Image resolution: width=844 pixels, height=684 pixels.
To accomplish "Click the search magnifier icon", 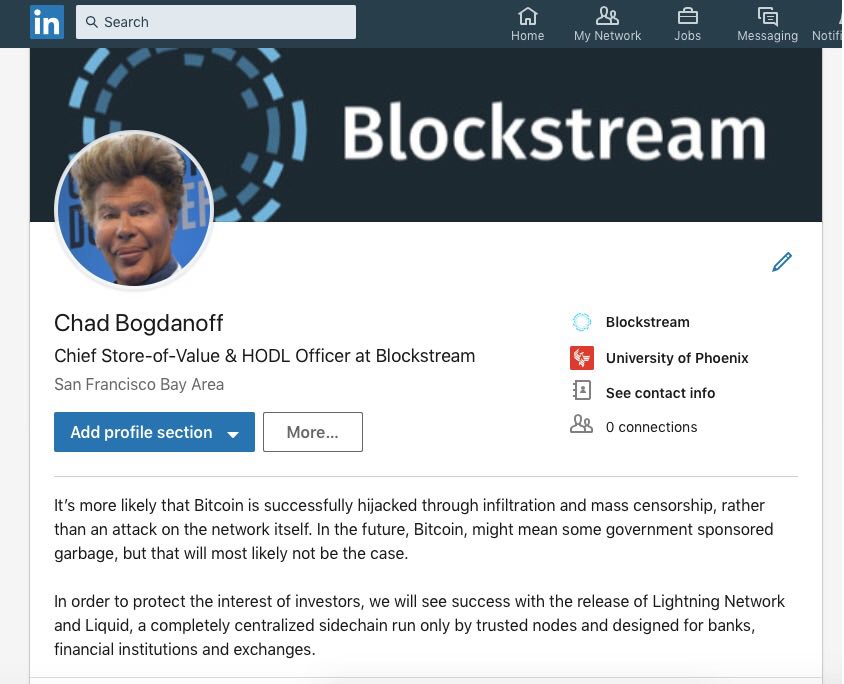I will (92, 22).
